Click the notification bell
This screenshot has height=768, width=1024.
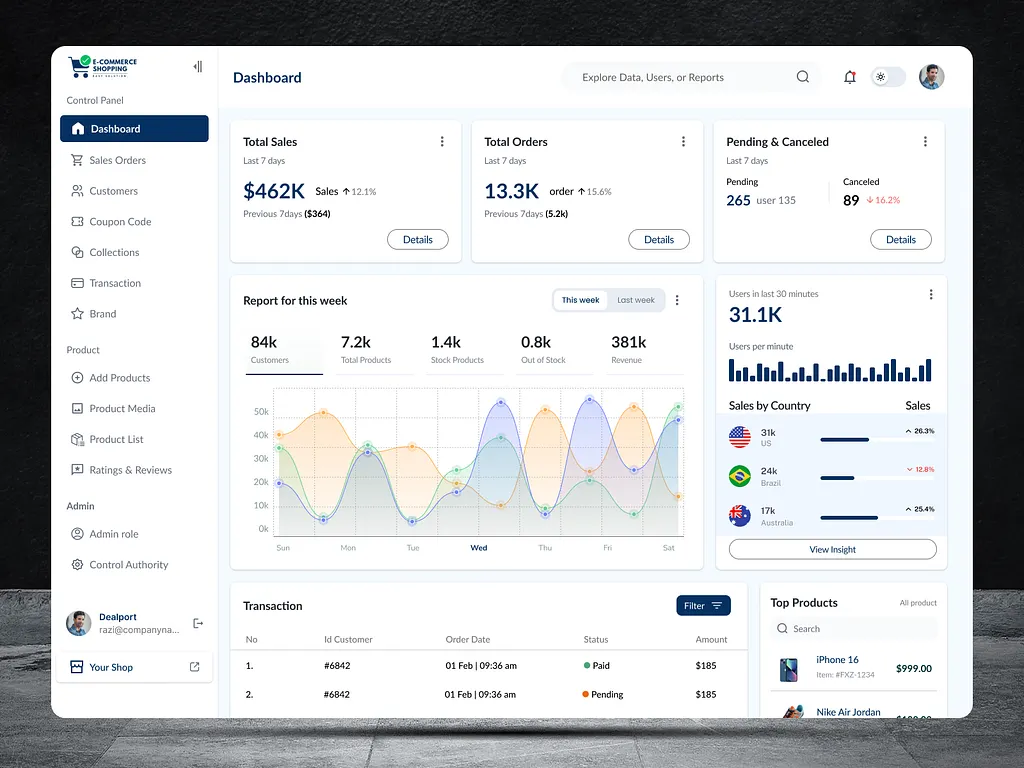(849, 77)
